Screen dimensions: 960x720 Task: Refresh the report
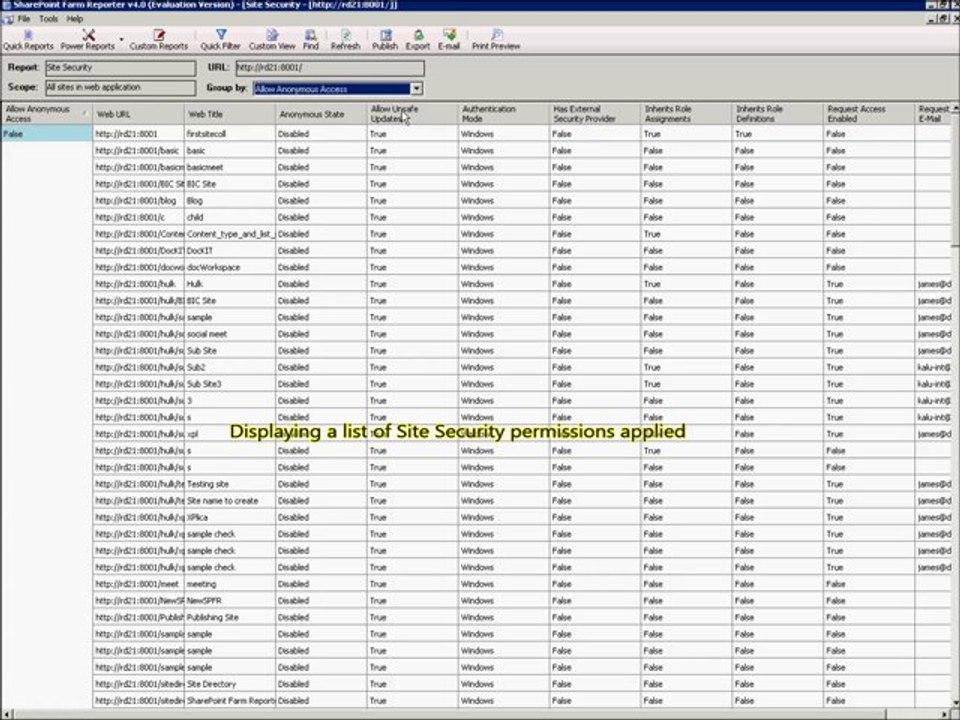click(x=345, y=40)
